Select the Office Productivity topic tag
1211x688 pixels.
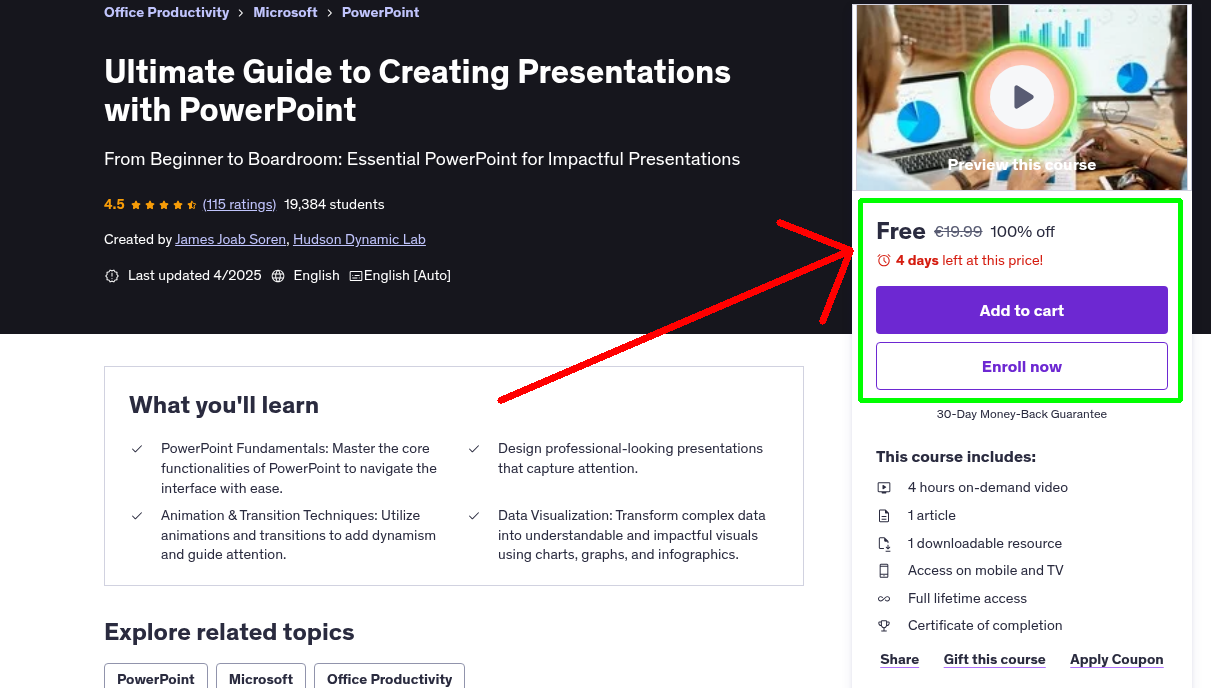coord(389,678)
